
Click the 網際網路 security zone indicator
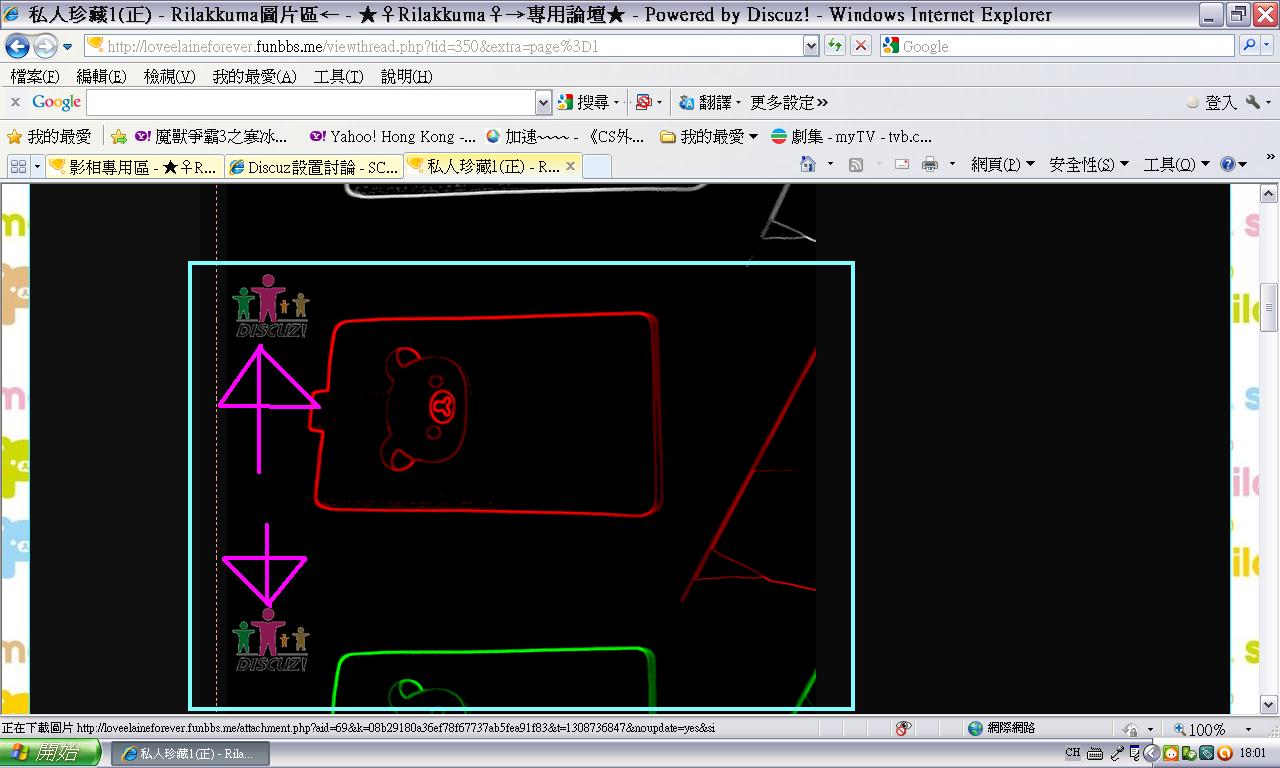(1002, 728)
